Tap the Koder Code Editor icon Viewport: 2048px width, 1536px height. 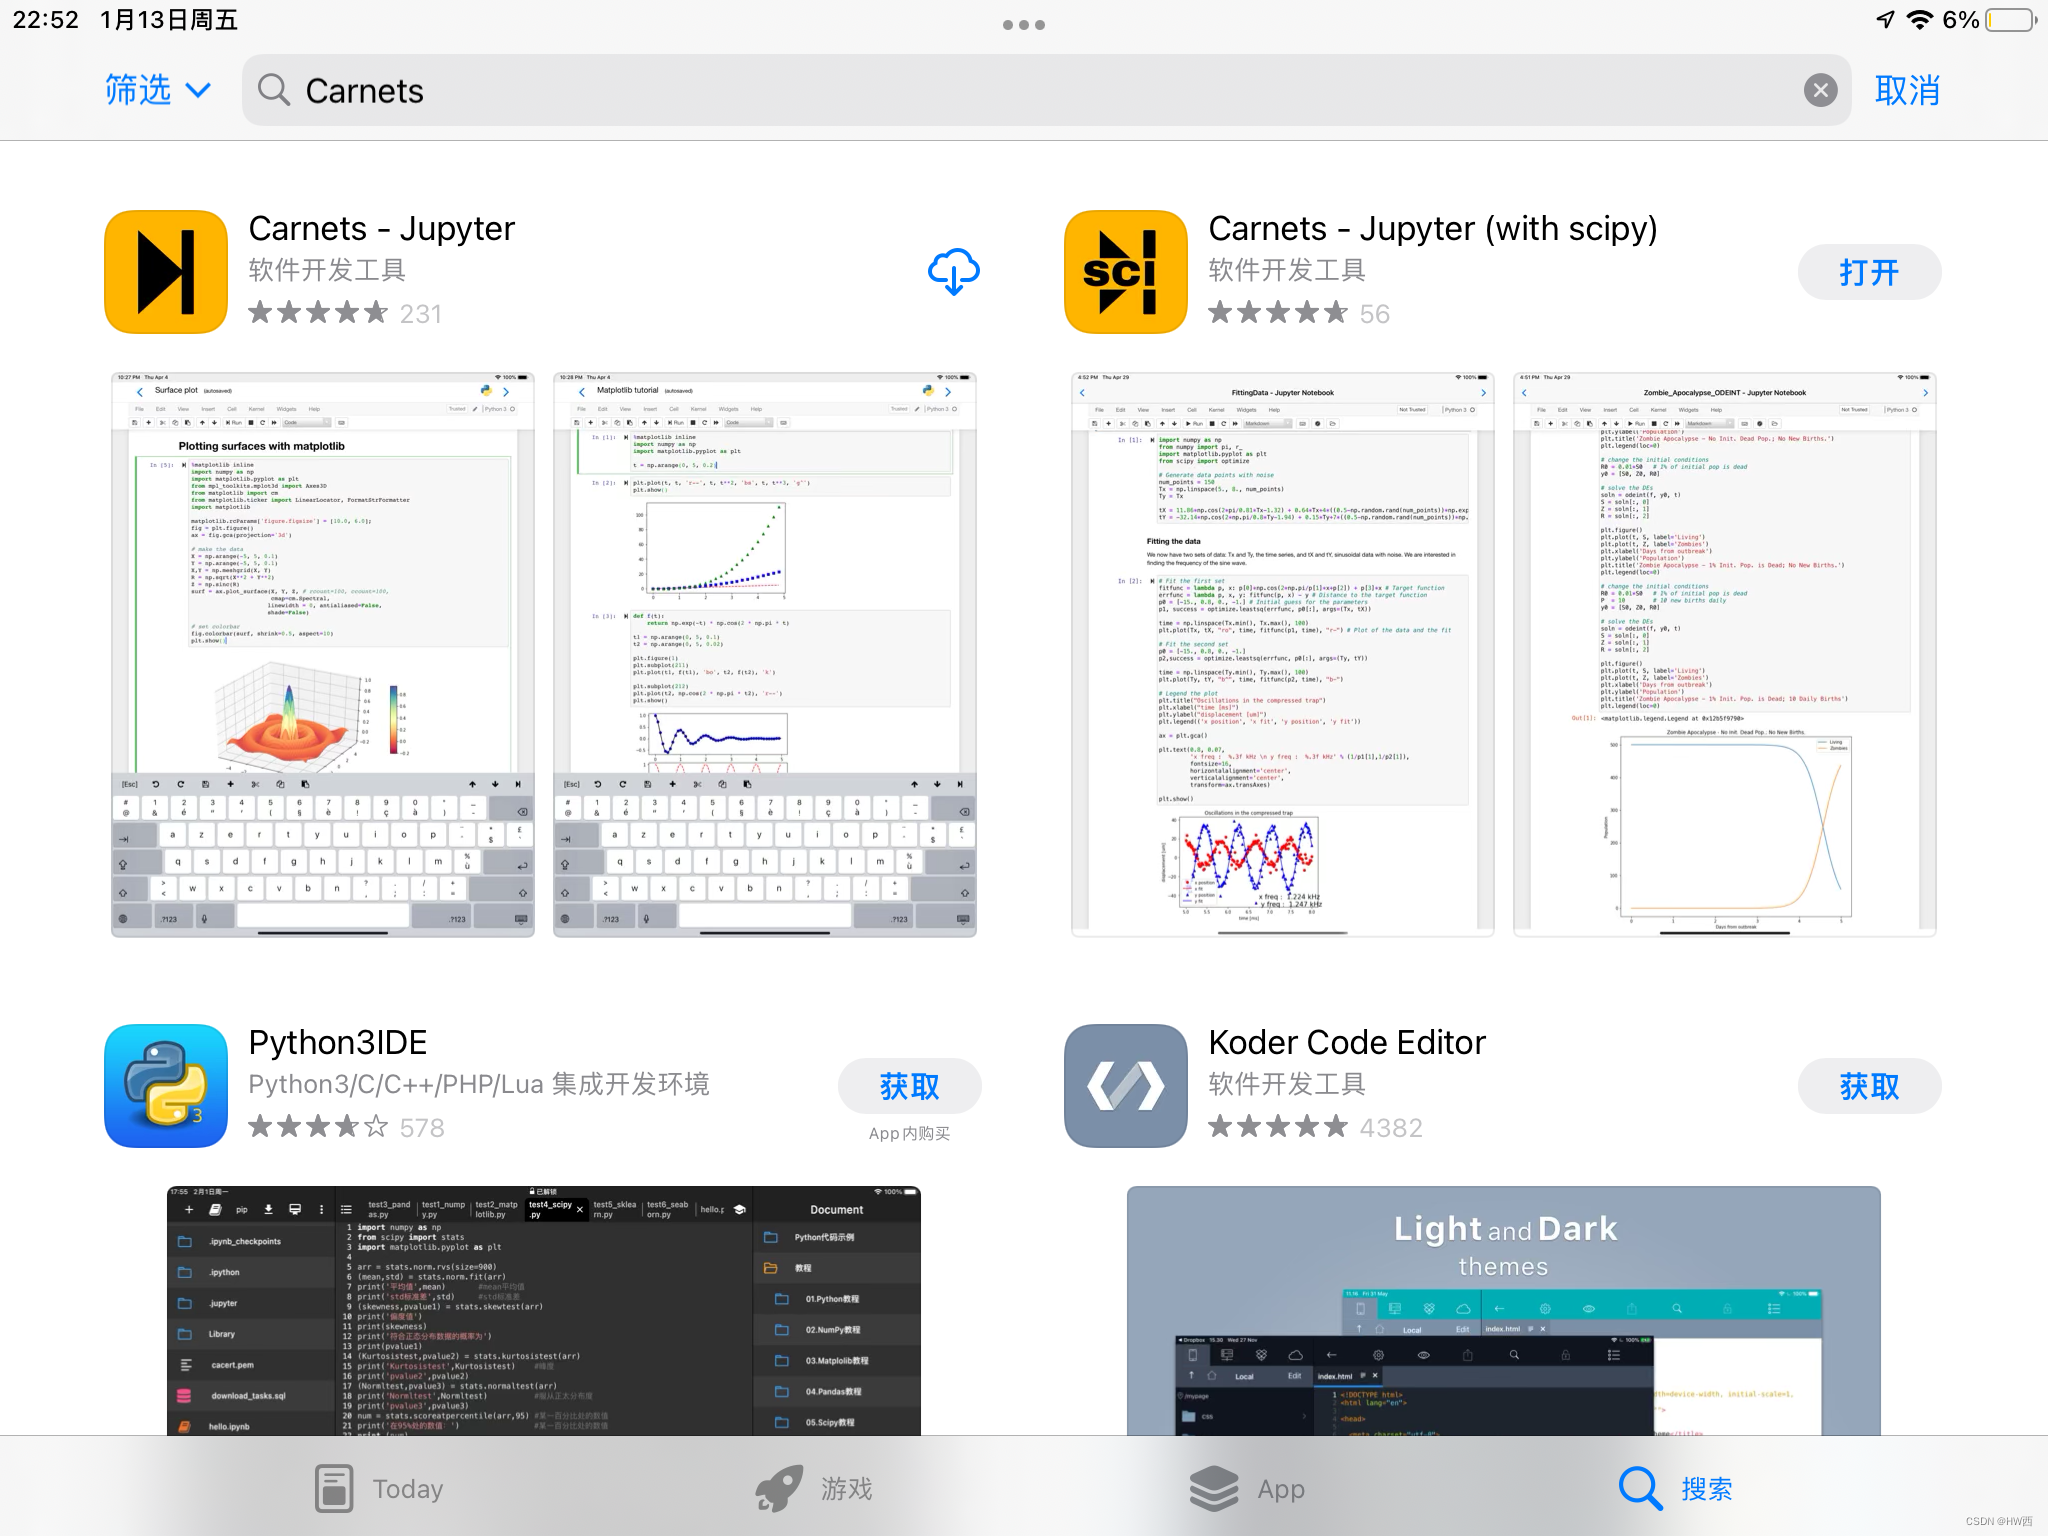pyautogui.click(x=1126, y=1086)
